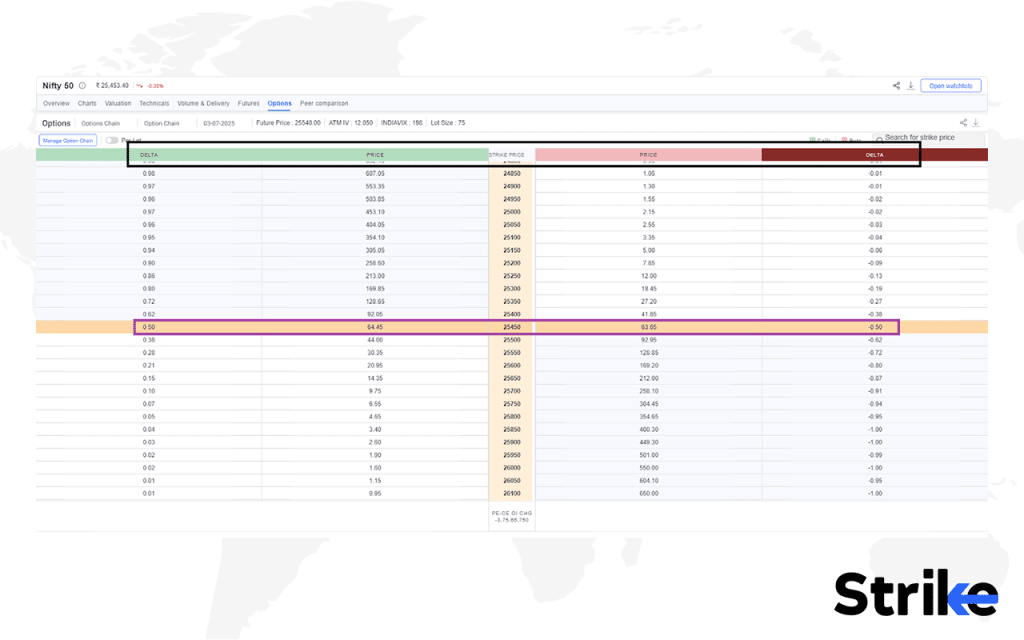This screenshot has width=1024, height=640.
Task: Select strike price 25200
Action: (512, 263)
